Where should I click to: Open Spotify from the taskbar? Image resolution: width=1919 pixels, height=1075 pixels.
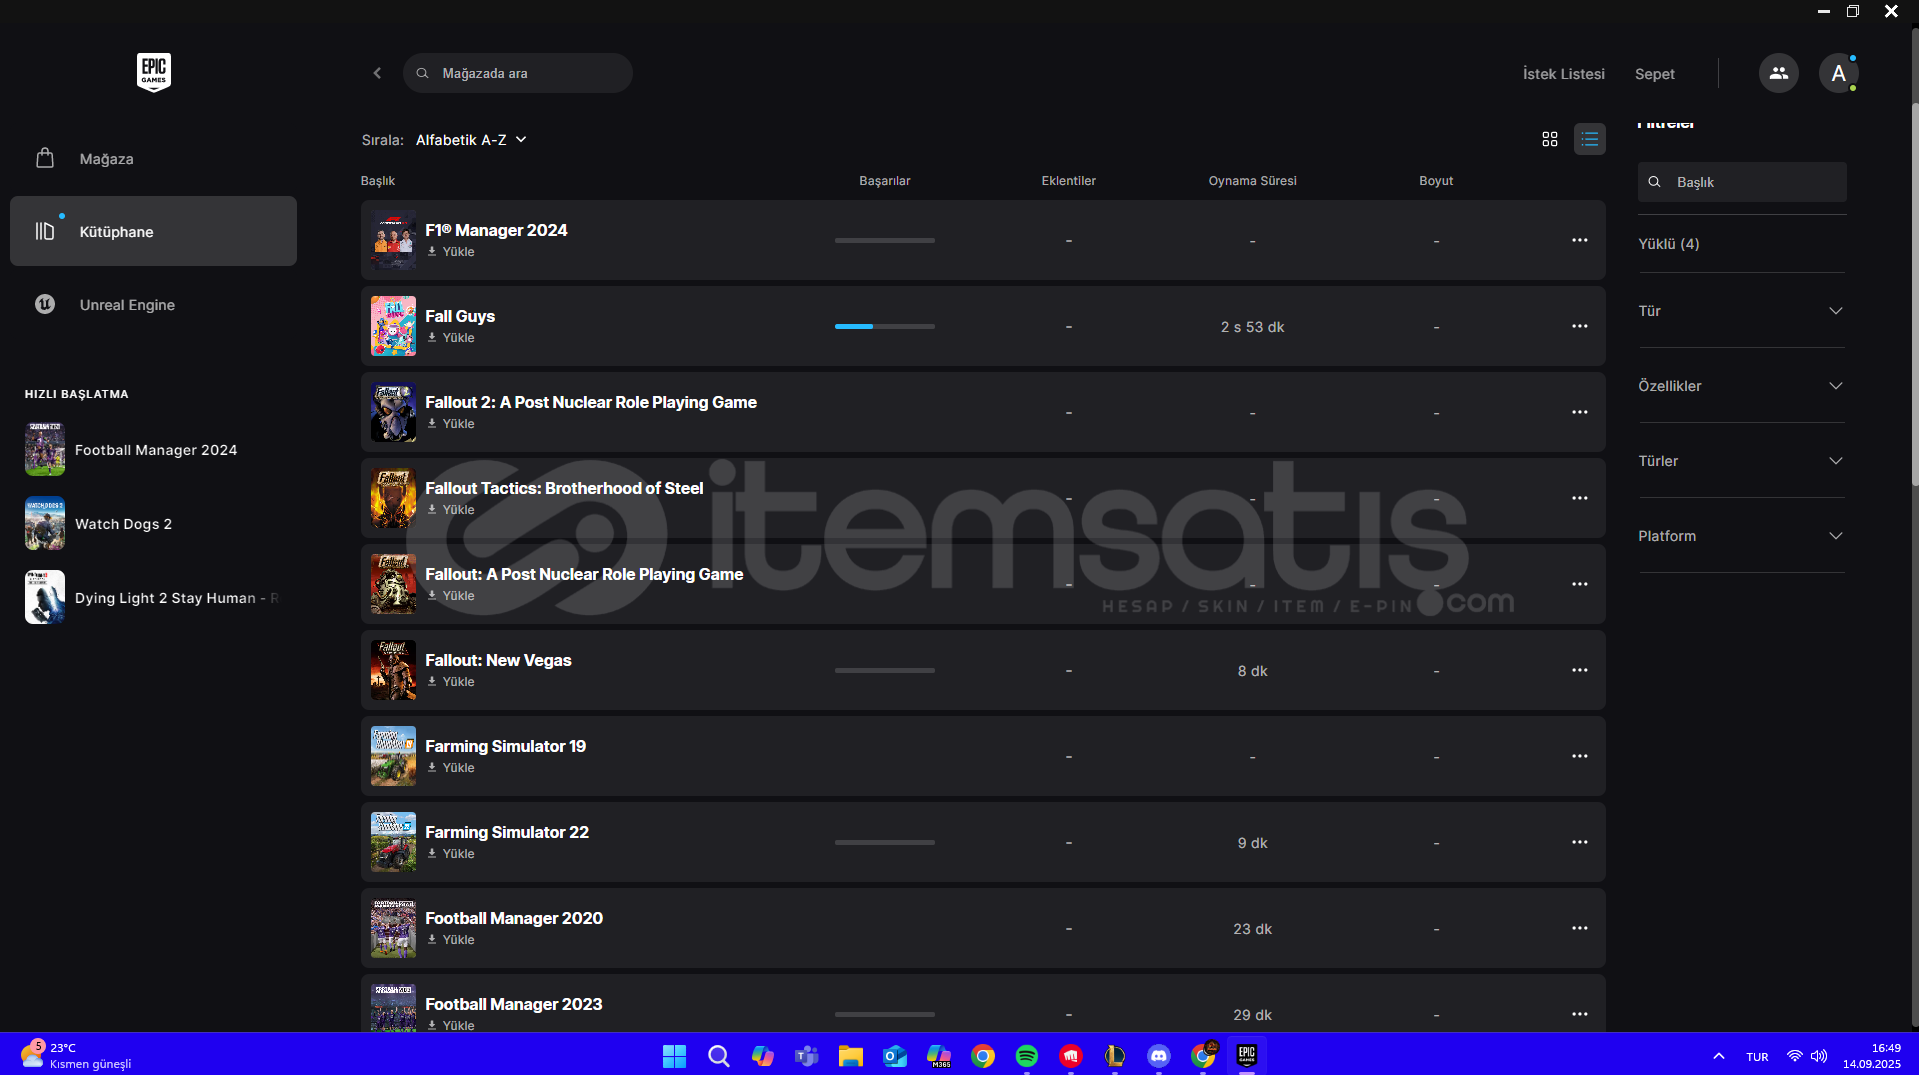point(1027,1056)
